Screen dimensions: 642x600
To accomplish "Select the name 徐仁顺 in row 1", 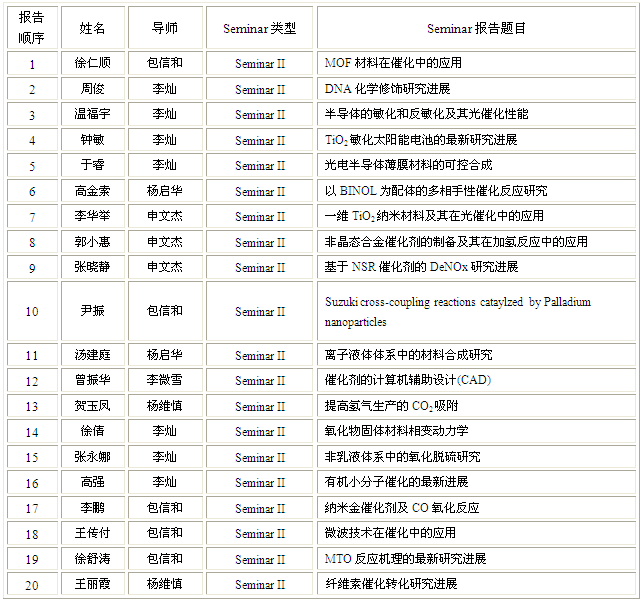I will pos(92,63).
